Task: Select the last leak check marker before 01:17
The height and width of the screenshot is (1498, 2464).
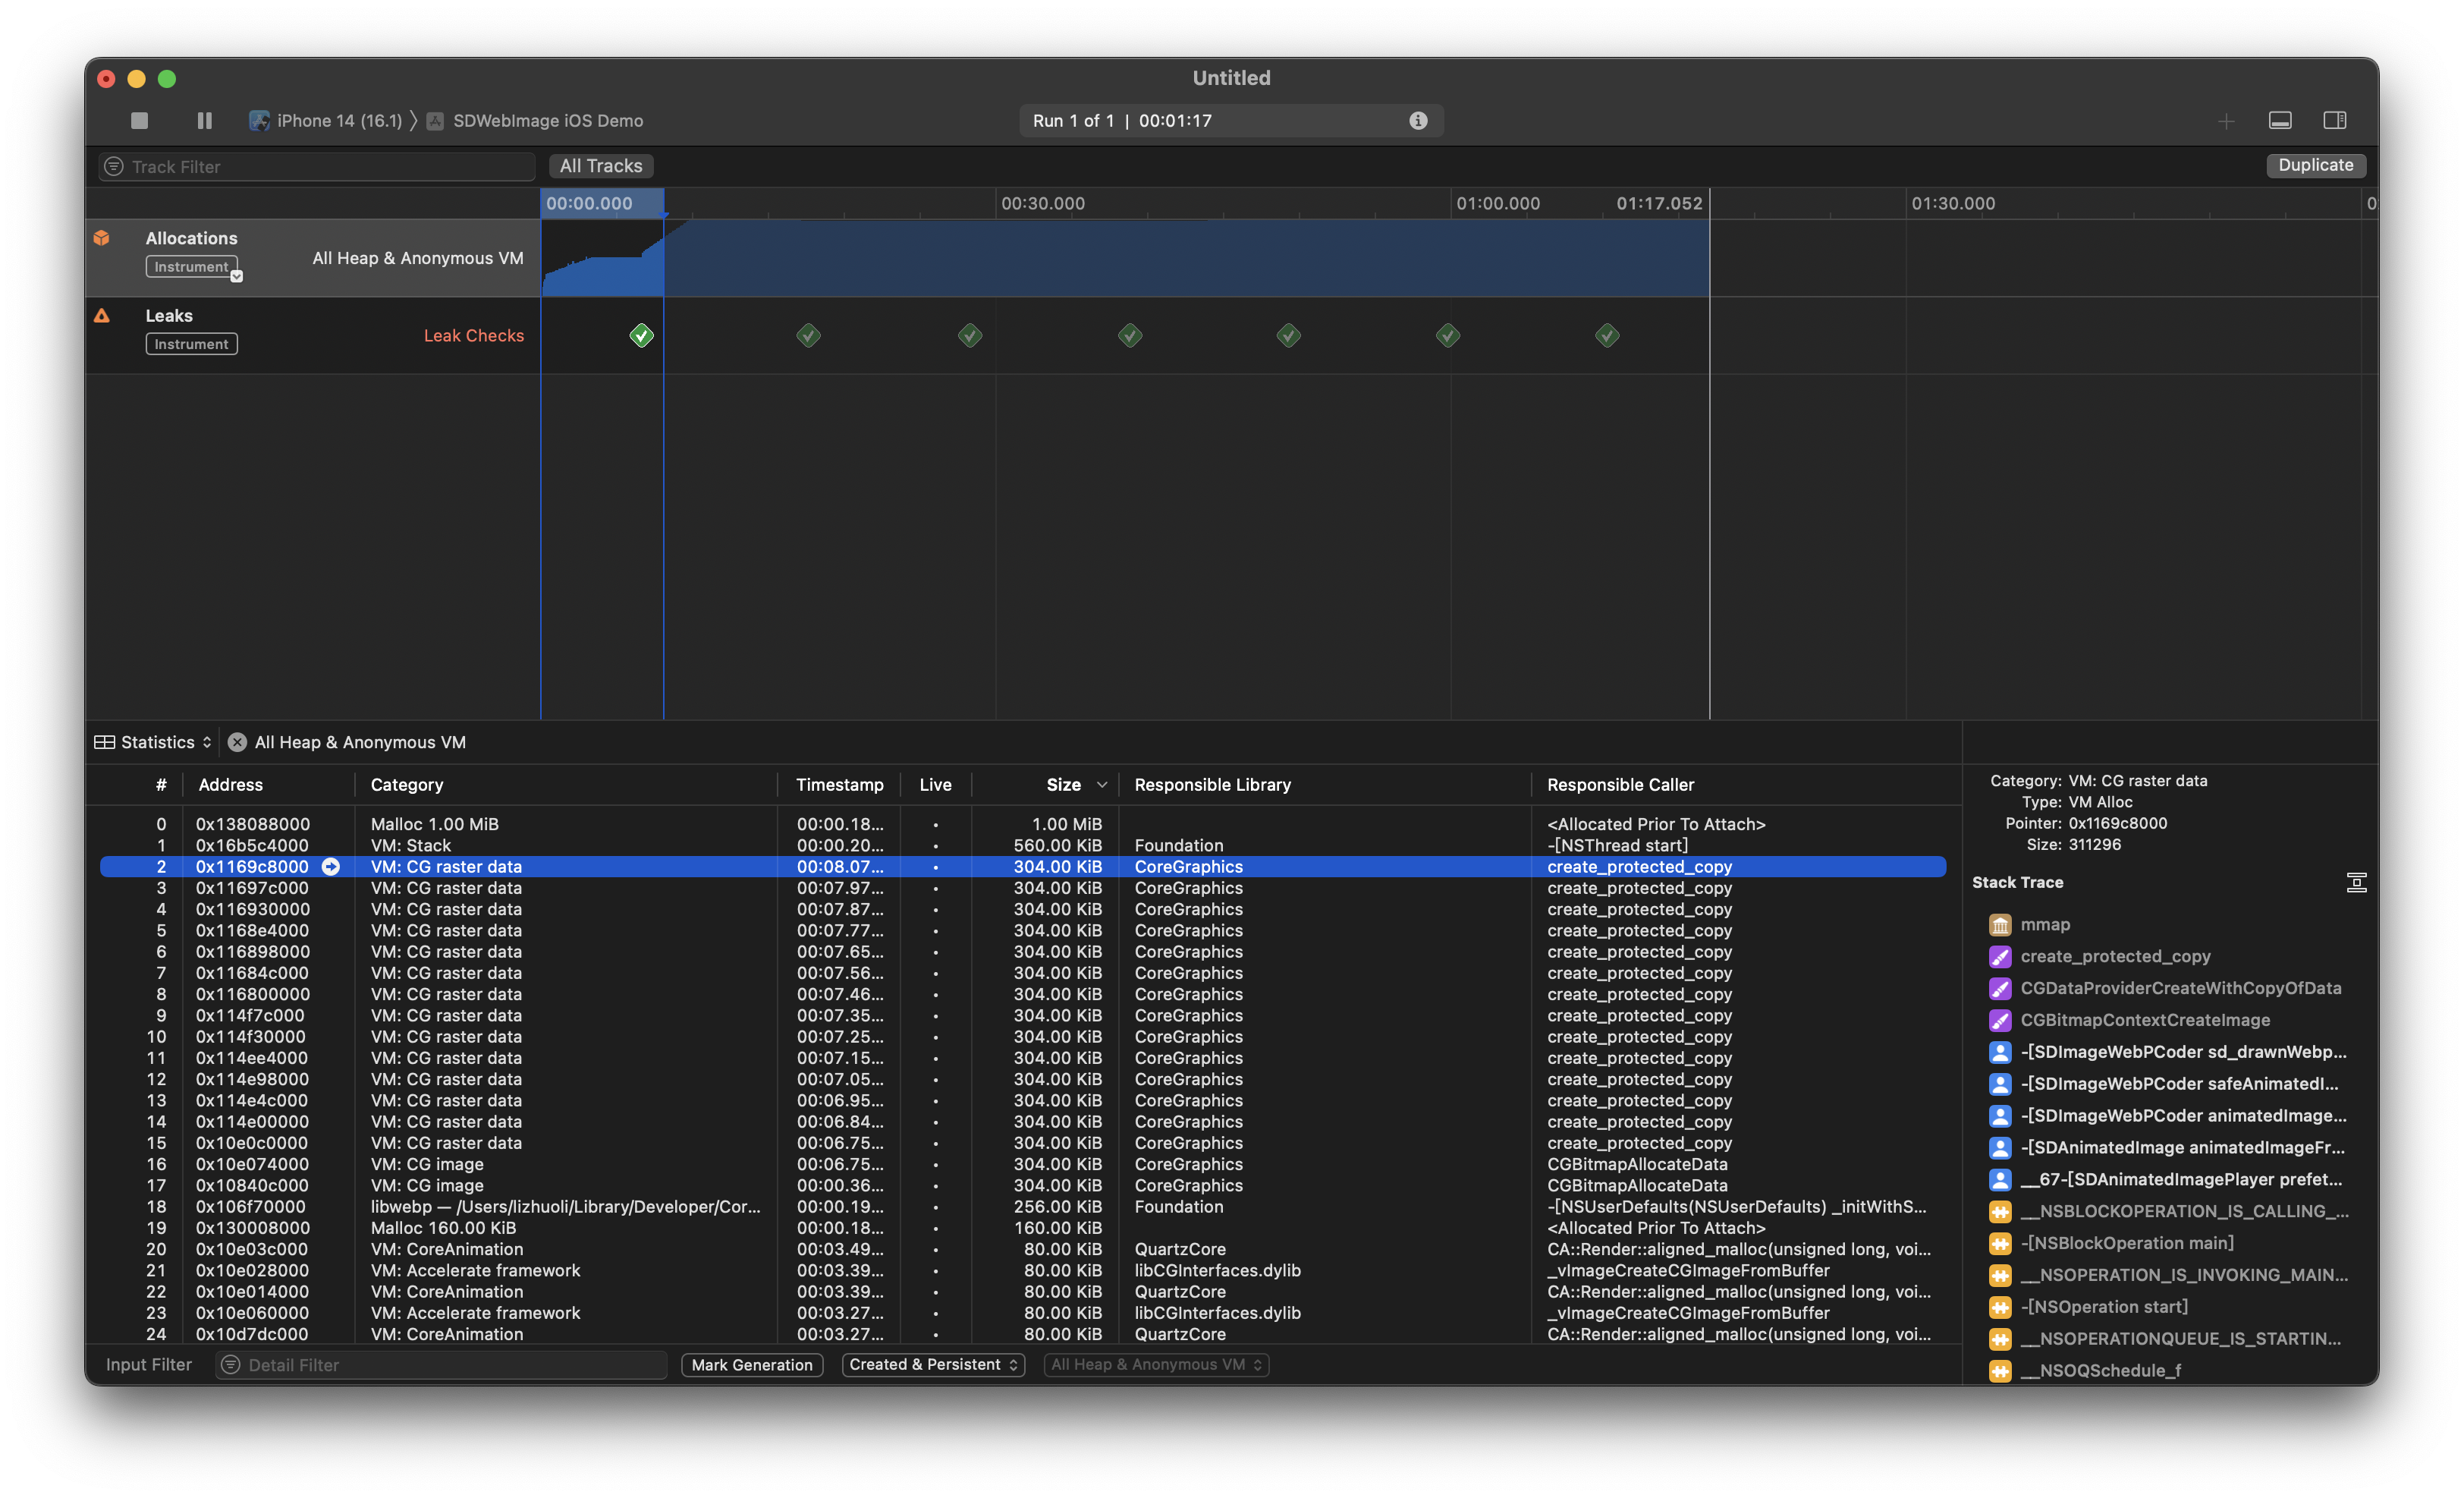Action: click(x=1607, y=336)
